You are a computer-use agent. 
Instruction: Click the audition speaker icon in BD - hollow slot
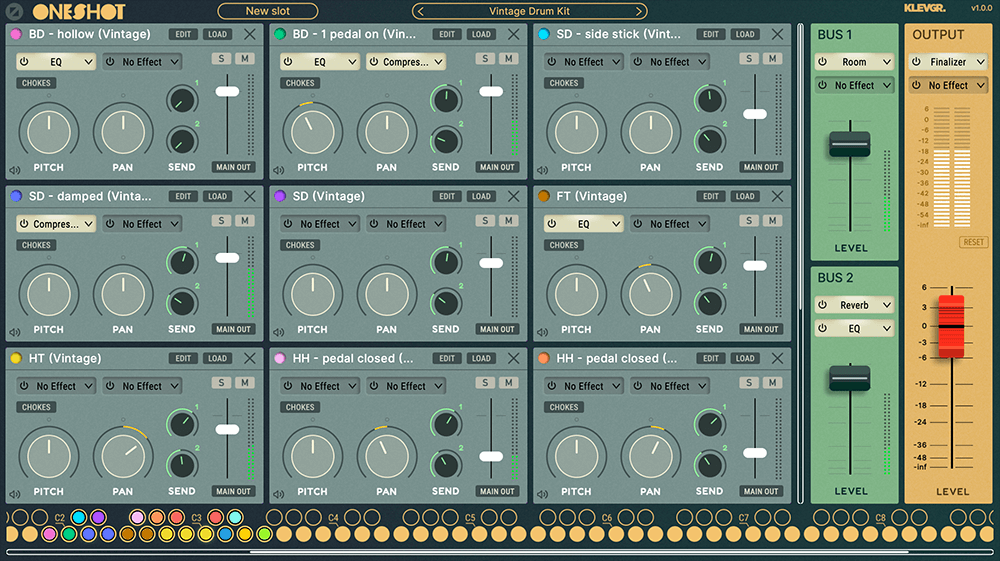15,170
